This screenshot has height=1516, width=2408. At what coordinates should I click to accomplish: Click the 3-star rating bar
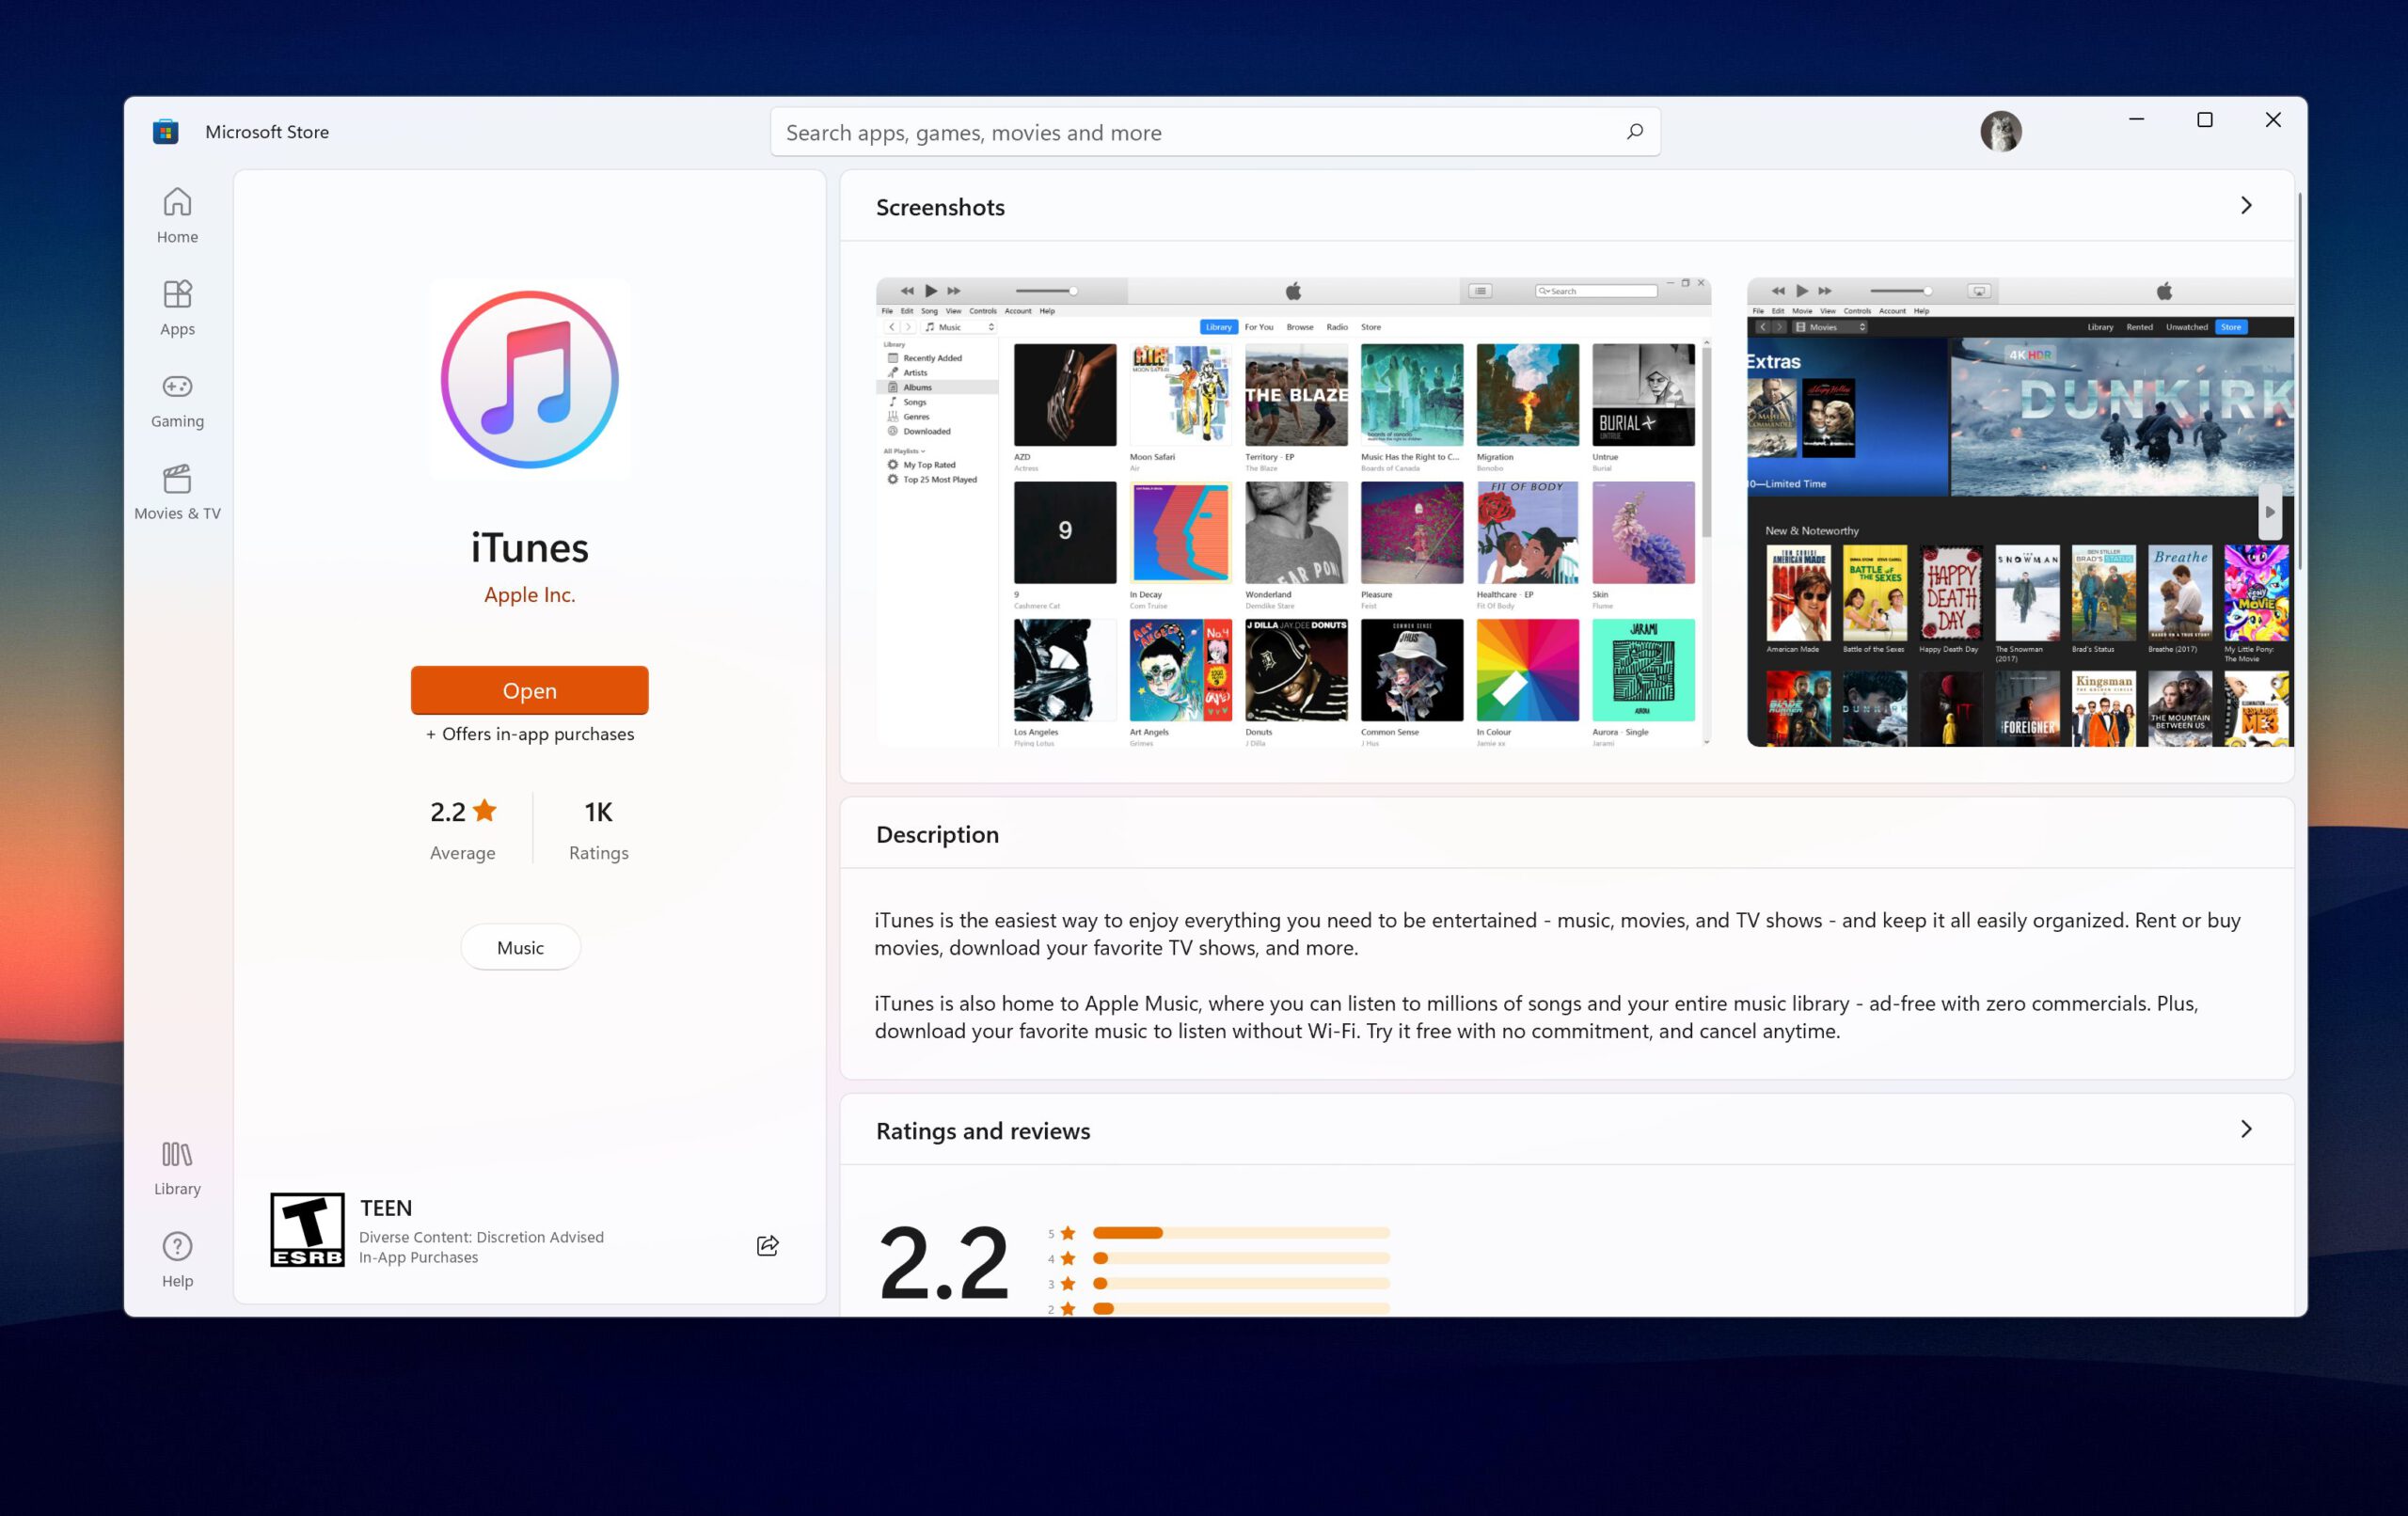(1241, 1283)
